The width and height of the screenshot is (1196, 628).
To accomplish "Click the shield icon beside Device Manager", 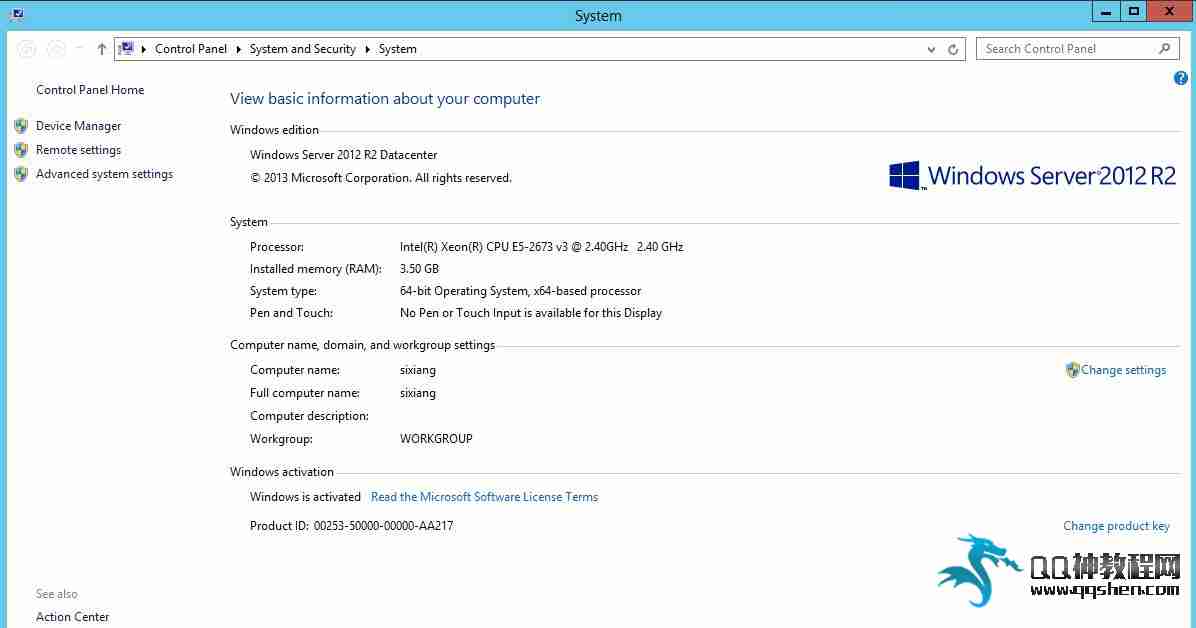I will coord(21,126).
